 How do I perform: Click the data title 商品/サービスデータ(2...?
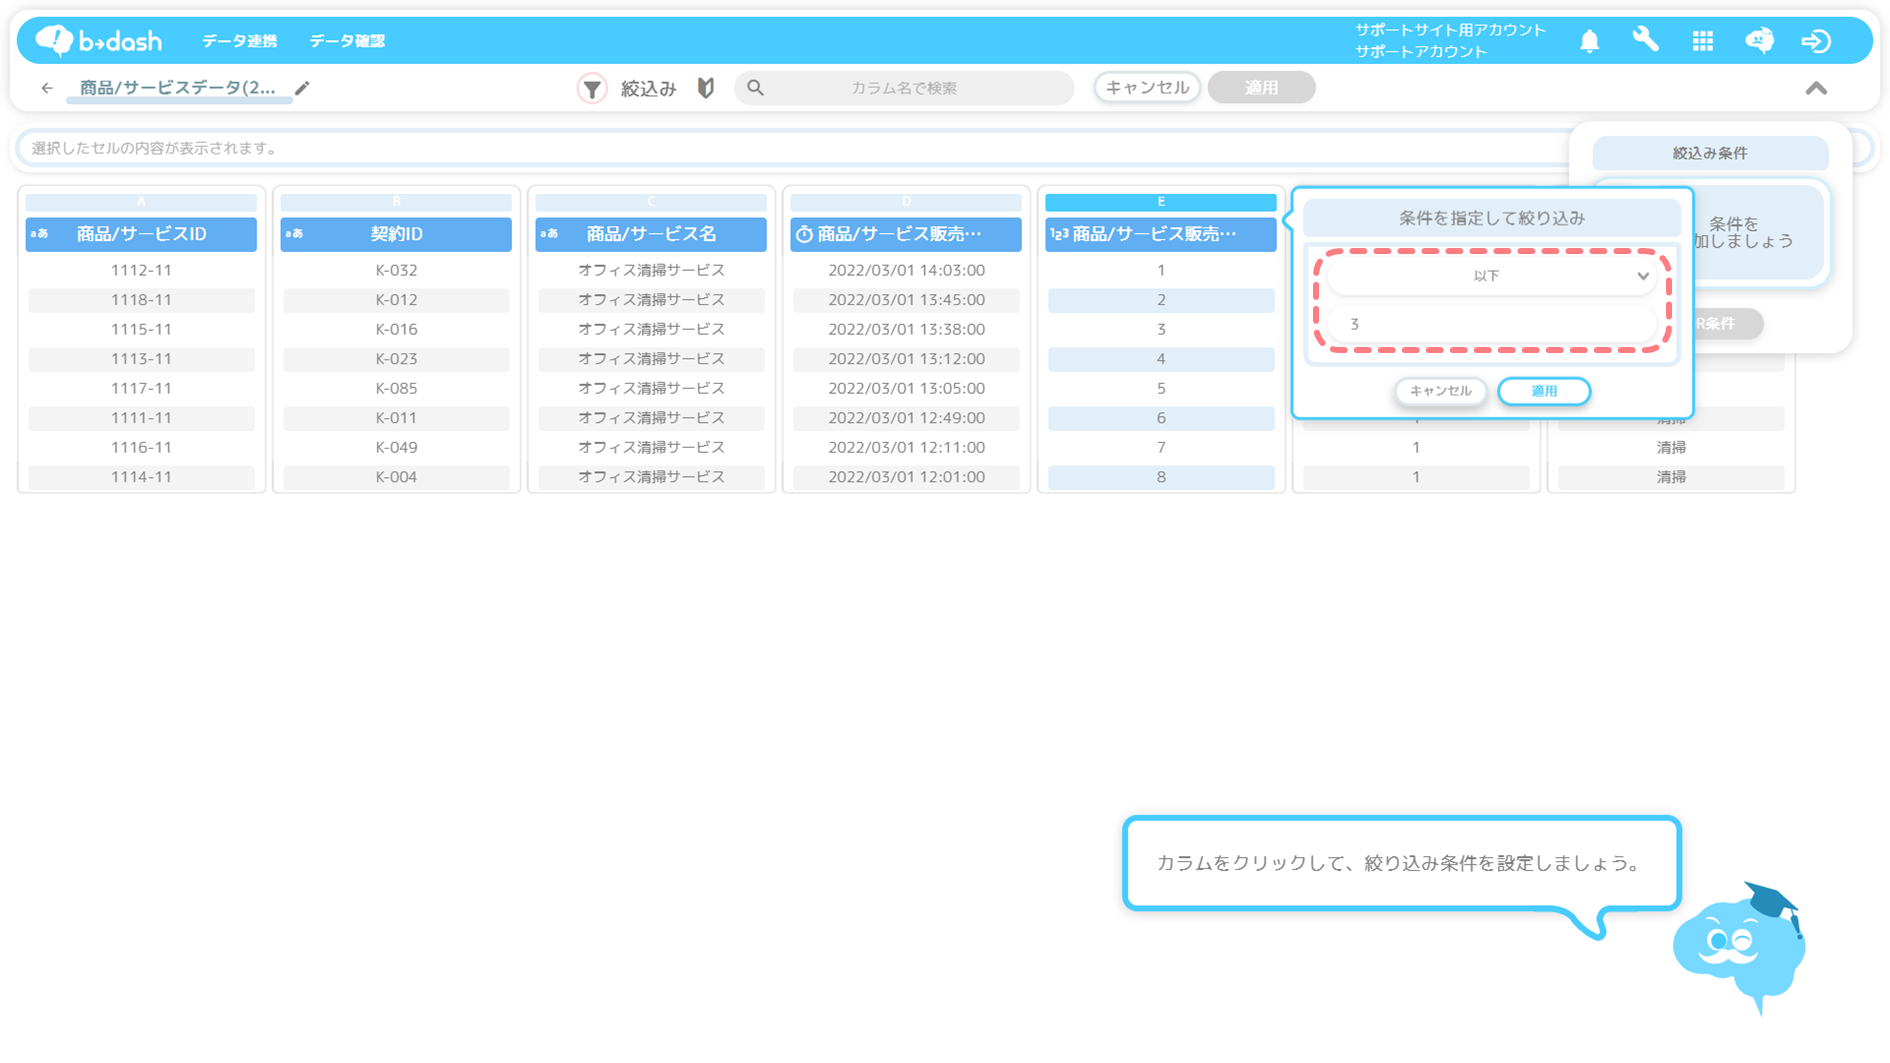177,88
